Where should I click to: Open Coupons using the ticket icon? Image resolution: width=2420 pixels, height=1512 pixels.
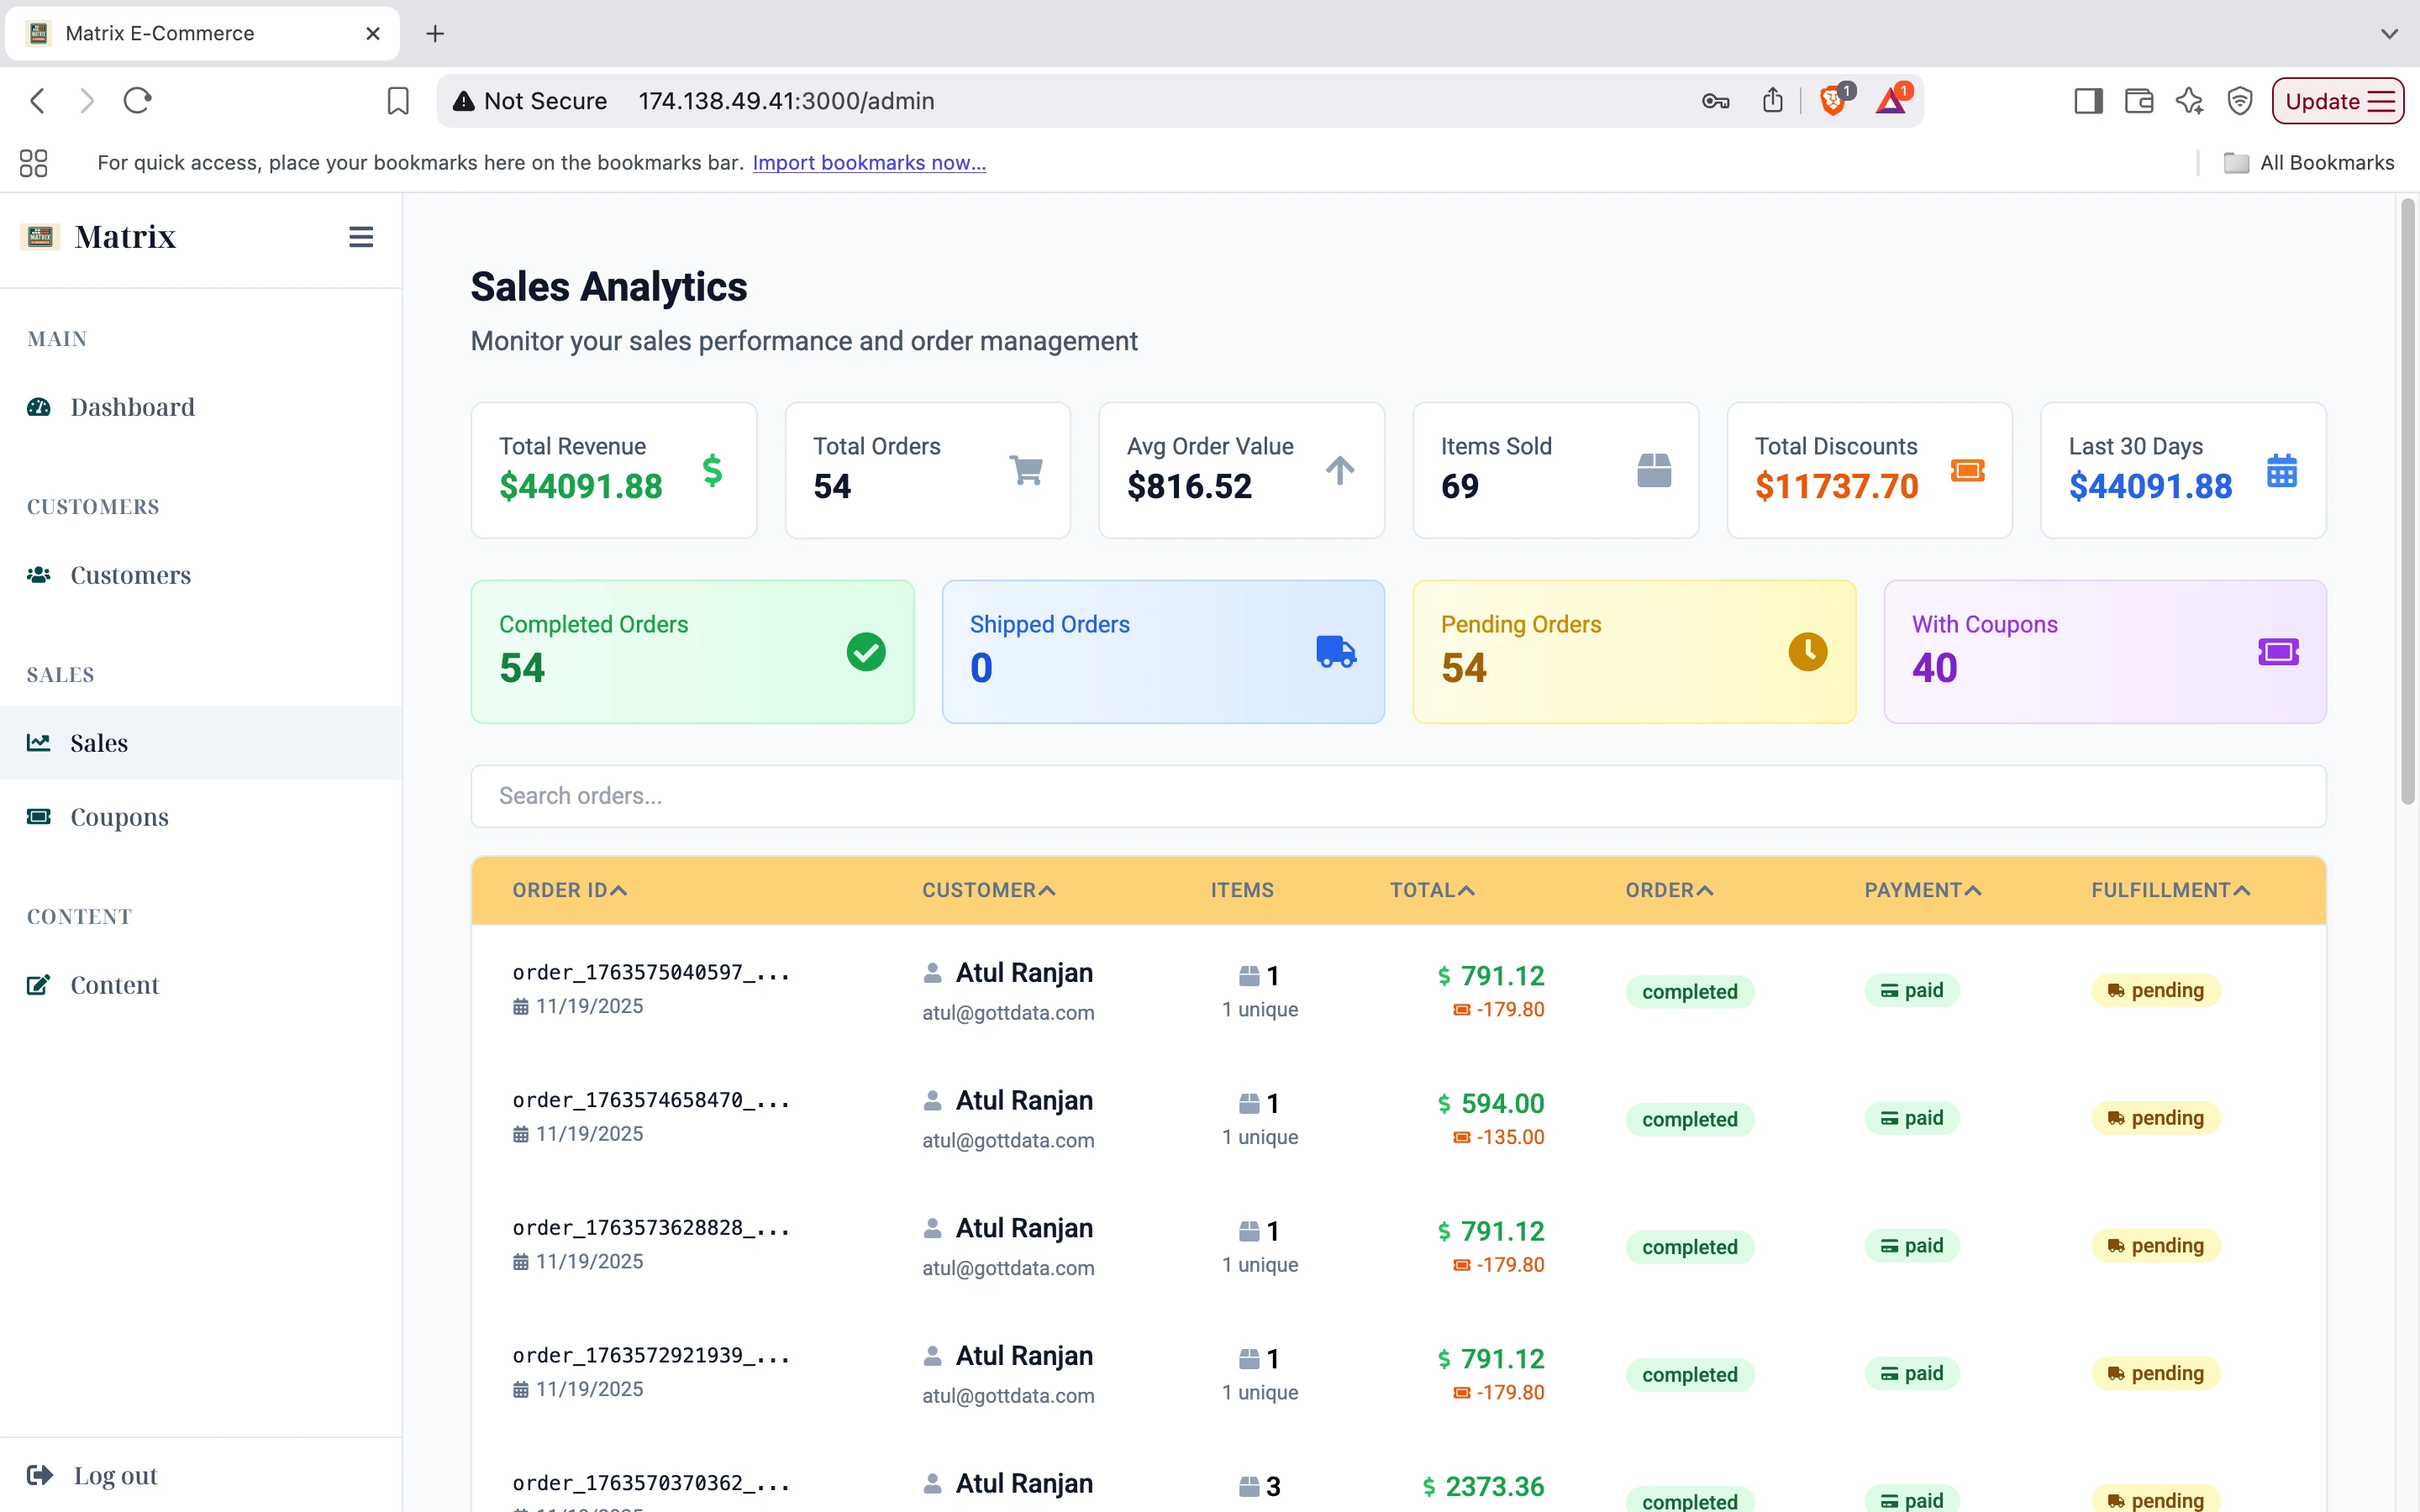pyautogui.click(x=39, y=817)
